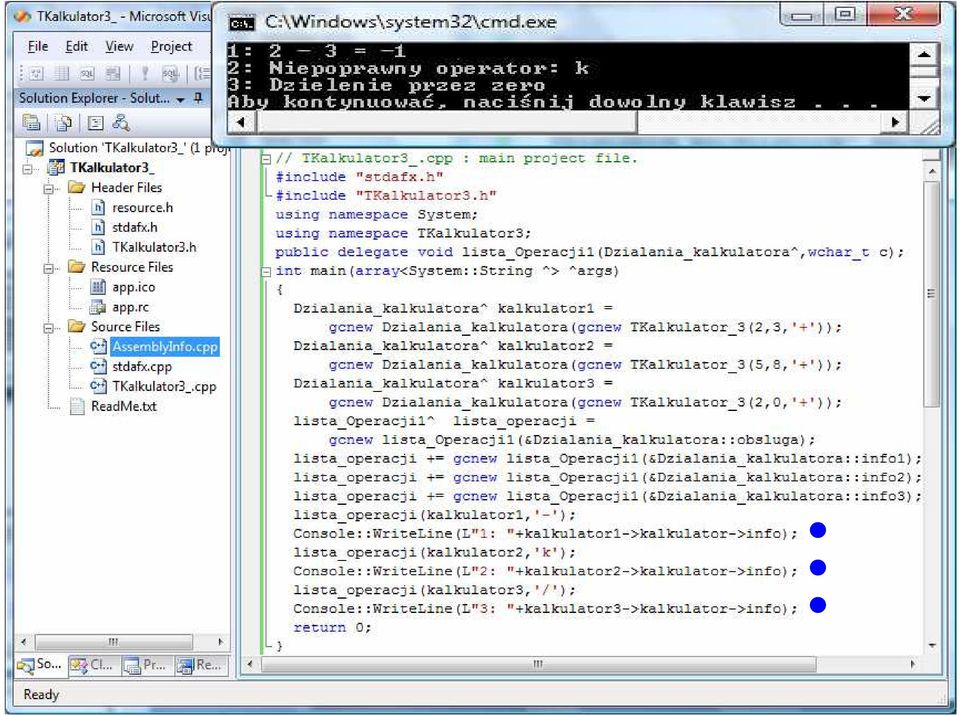
Task: Collapse the Source Files folder
Action: click(48, 327)
